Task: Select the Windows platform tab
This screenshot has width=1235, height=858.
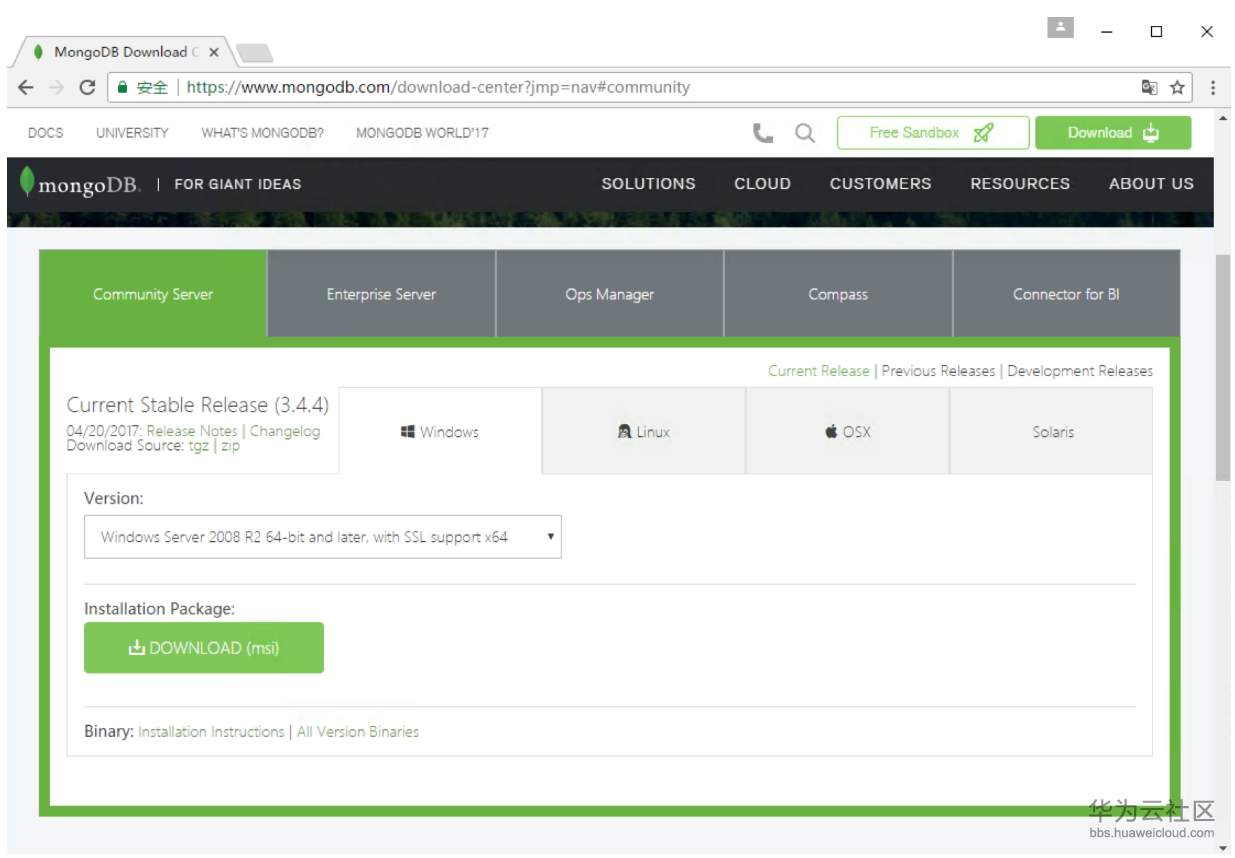Action: [x=441, y=432]
